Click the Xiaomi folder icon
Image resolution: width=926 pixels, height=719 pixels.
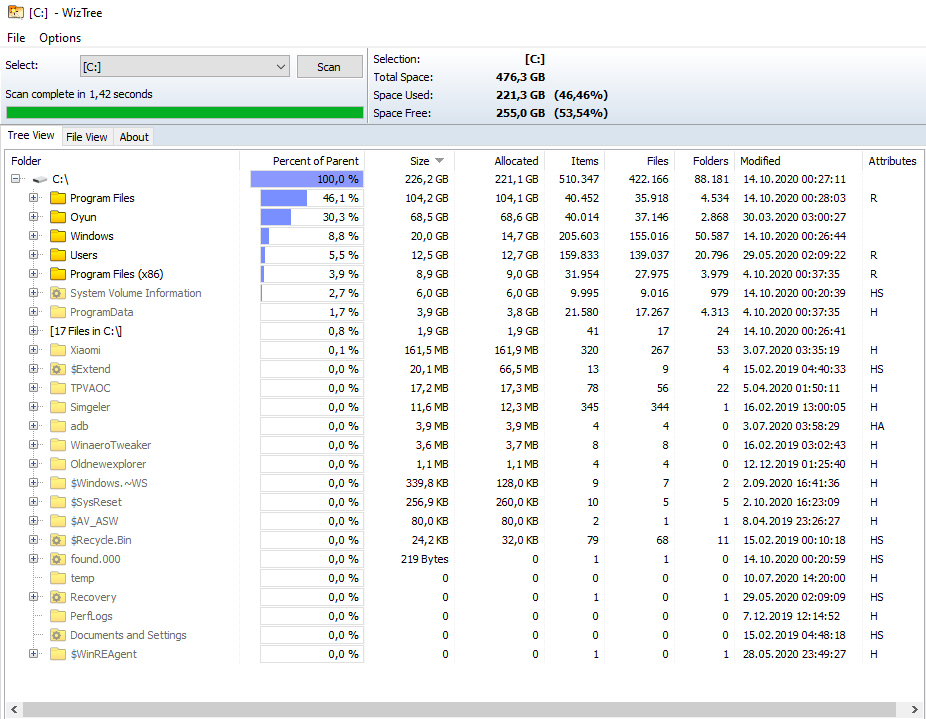pyautogui.click(x=57, y=350)
